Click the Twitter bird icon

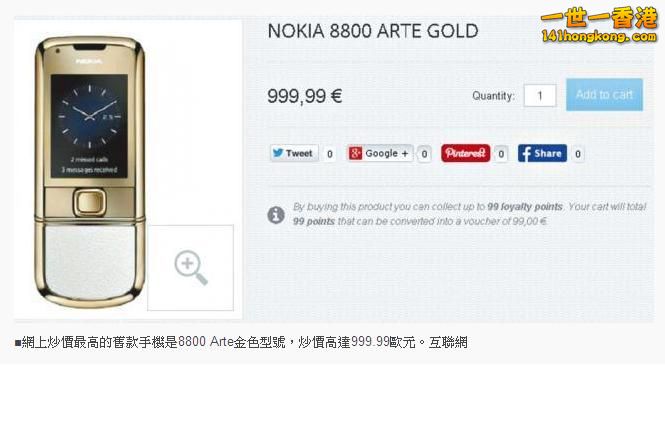click(278, 153)
